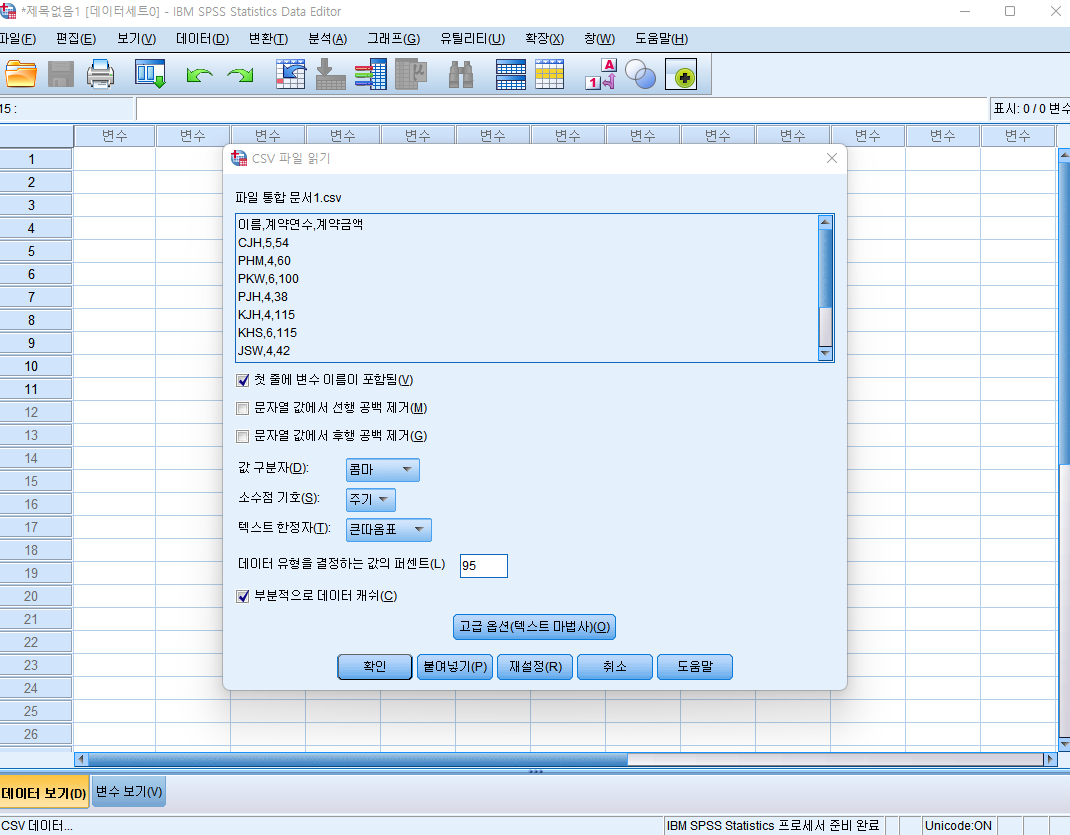
Task: Switch to the 변수 보기(V) tab
Action: (x=129, y=791)
